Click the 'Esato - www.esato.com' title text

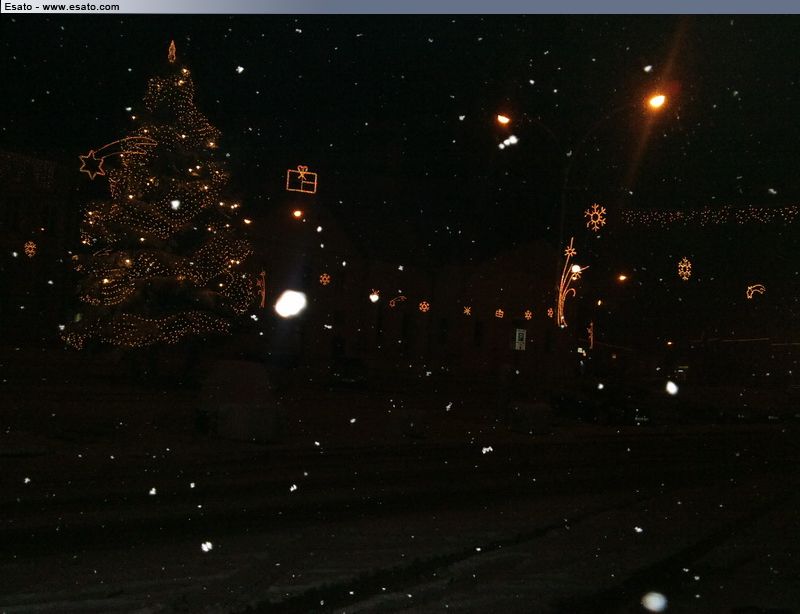tap(62, 7)
